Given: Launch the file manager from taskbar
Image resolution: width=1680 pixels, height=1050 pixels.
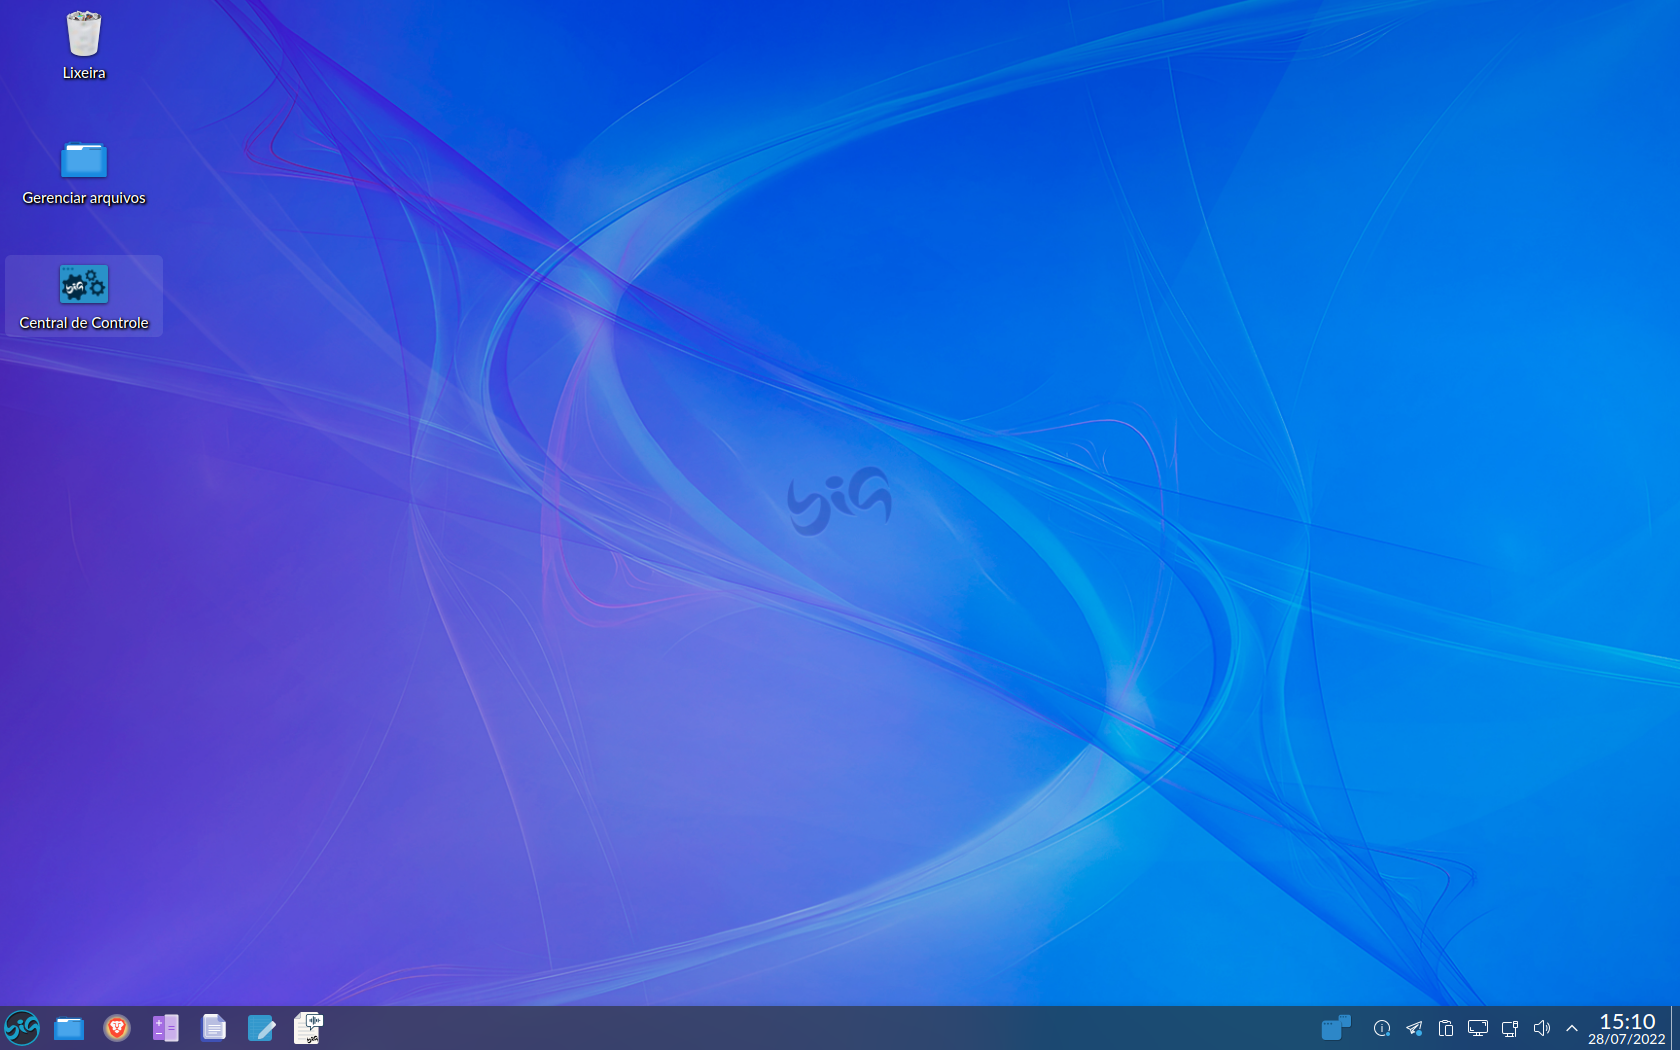Looking at the screenshot, I should (x=69, y=1028).
